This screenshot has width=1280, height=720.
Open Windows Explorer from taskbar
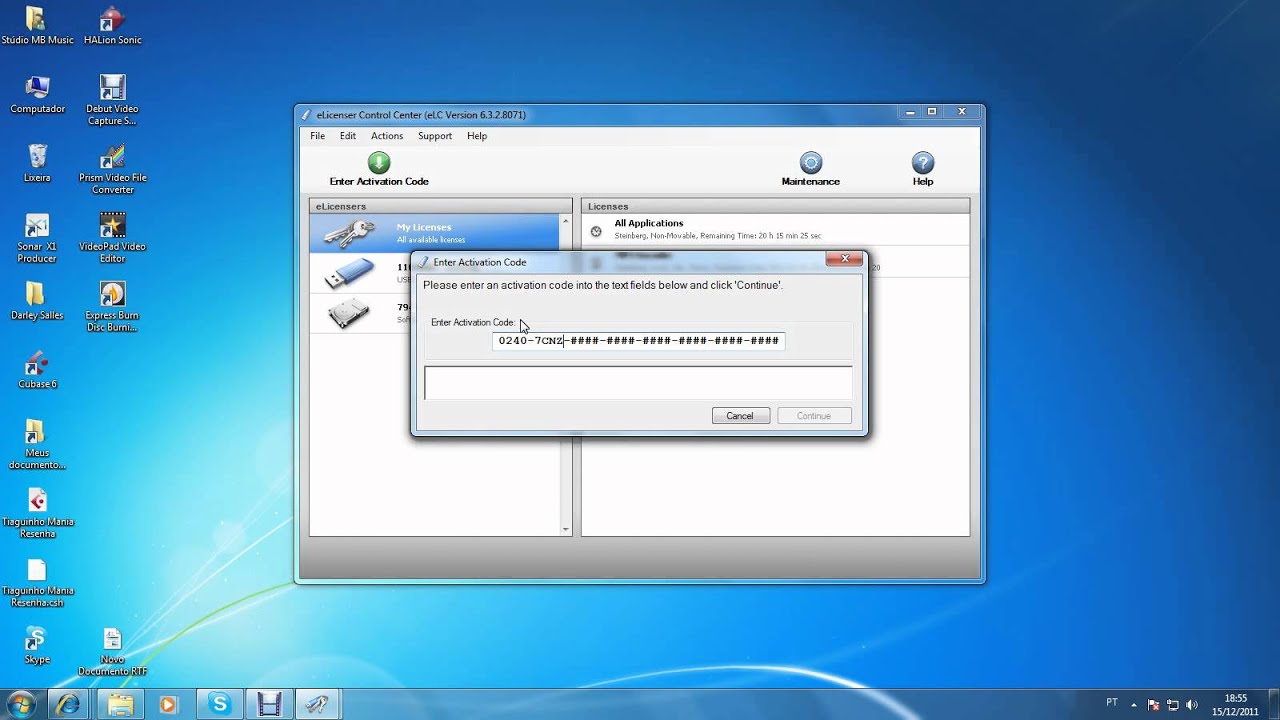click(x=120, y=704)
